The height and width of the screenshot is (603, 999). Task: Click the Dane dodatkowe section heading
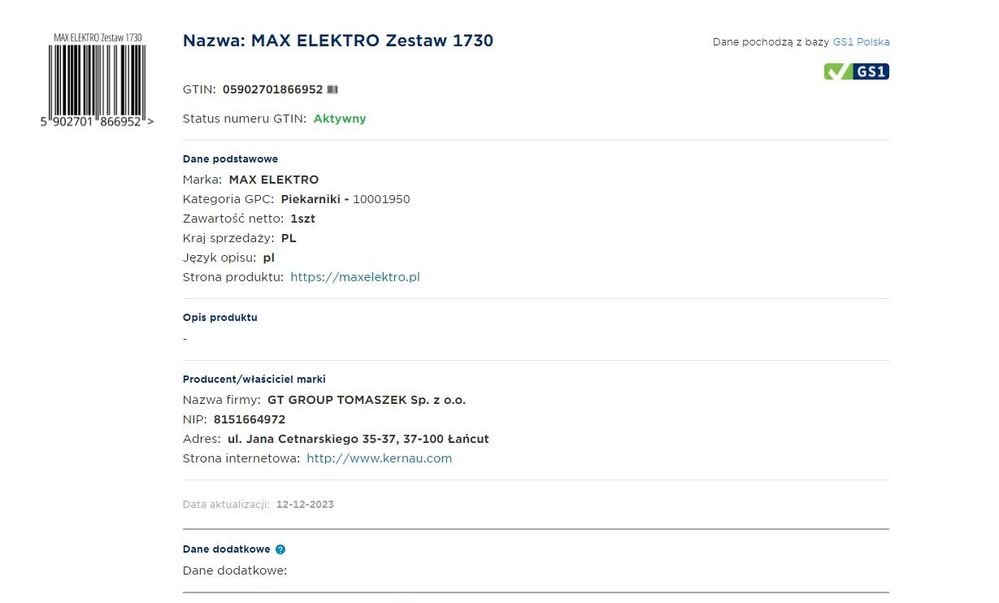coord(226,549)
